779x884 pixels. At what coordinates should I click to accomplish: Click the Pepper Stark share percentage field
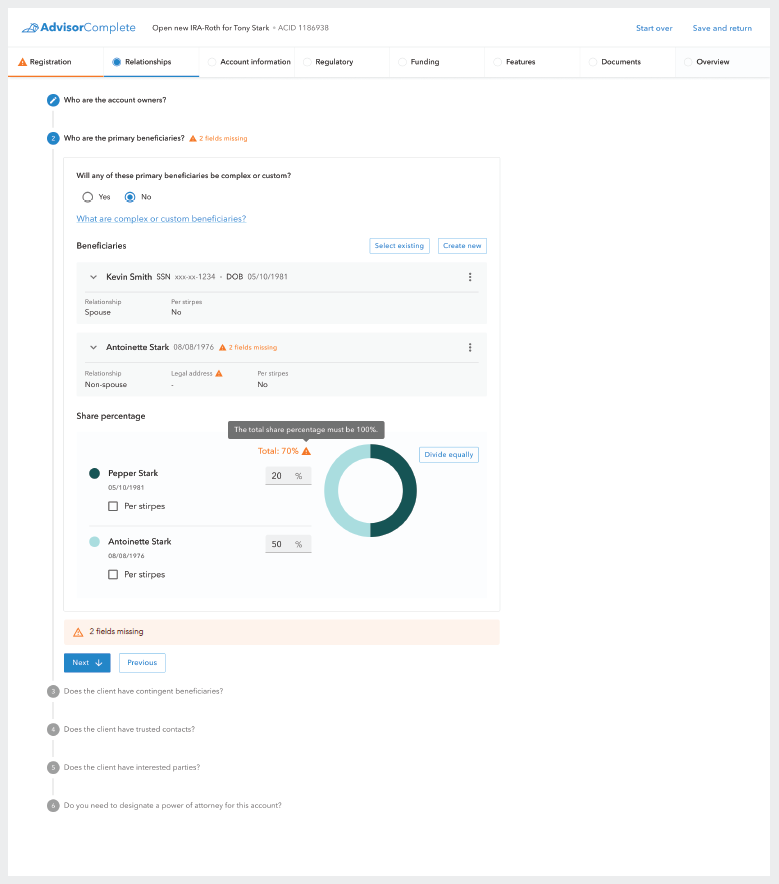[x=279, y=476]
